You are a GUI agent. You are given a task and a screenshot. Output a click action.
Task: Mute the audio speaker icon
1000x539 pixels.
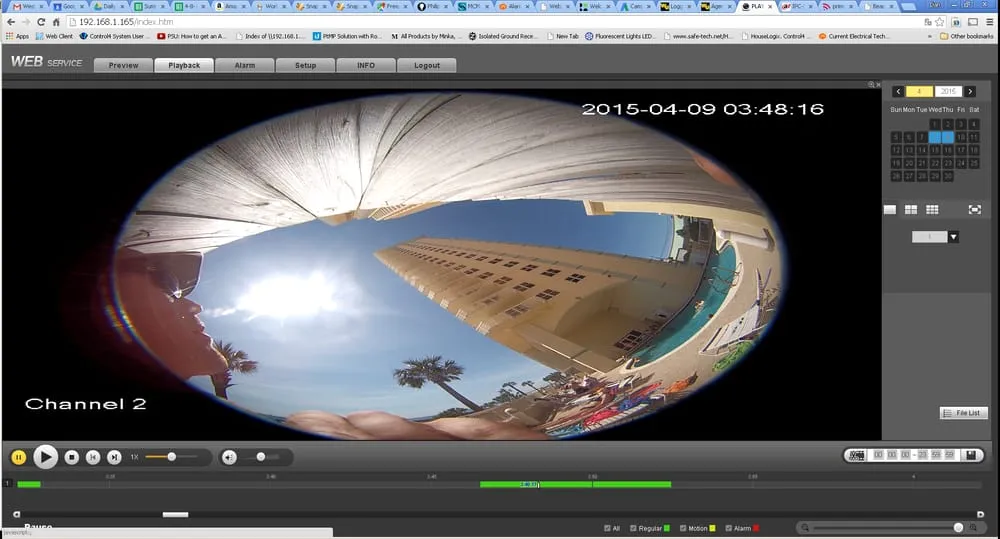click(x=230, y=457)
